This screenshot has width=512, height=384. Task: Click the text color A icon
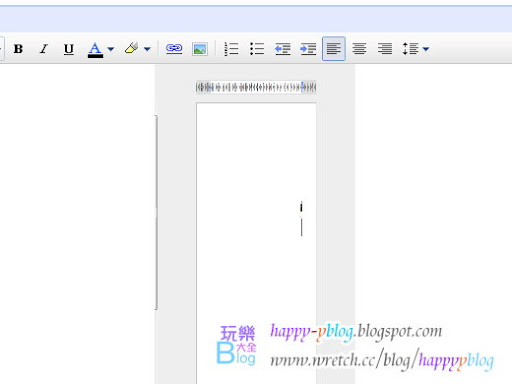[95, 49]
